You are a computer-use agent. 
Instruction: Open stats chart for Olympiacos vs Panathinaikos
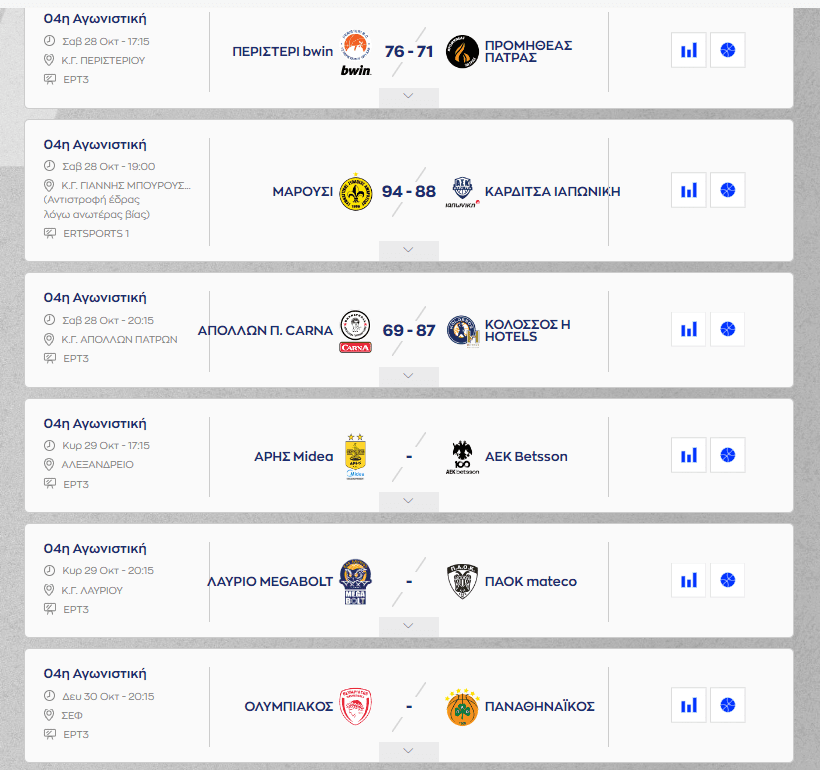click(689, 706)
